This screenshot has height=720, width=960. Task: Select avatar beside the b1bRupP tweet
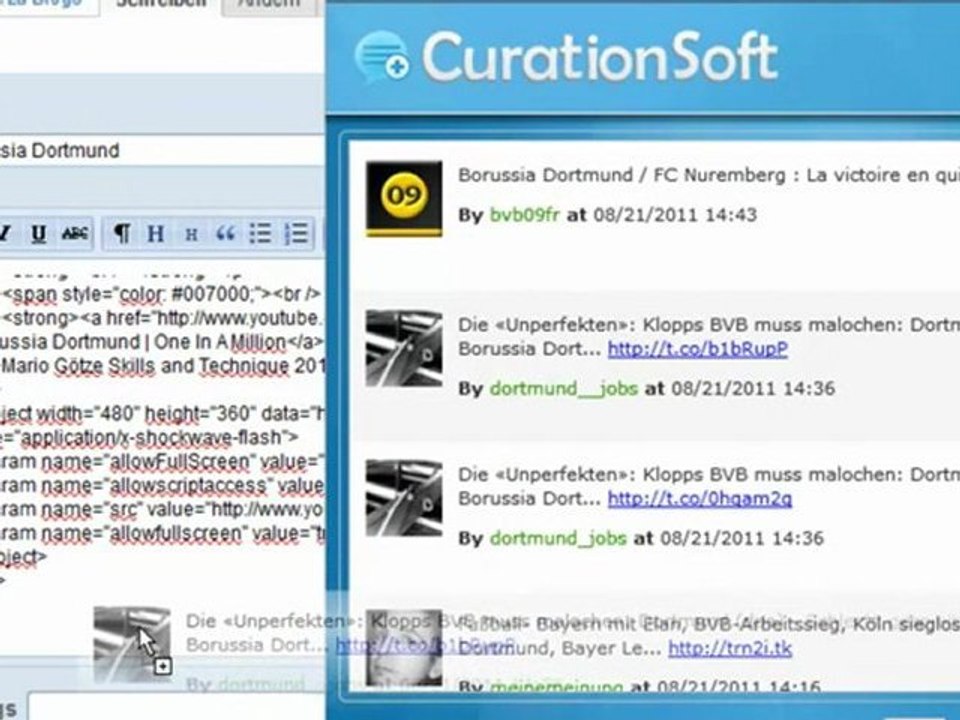click(x=404, y=348)
